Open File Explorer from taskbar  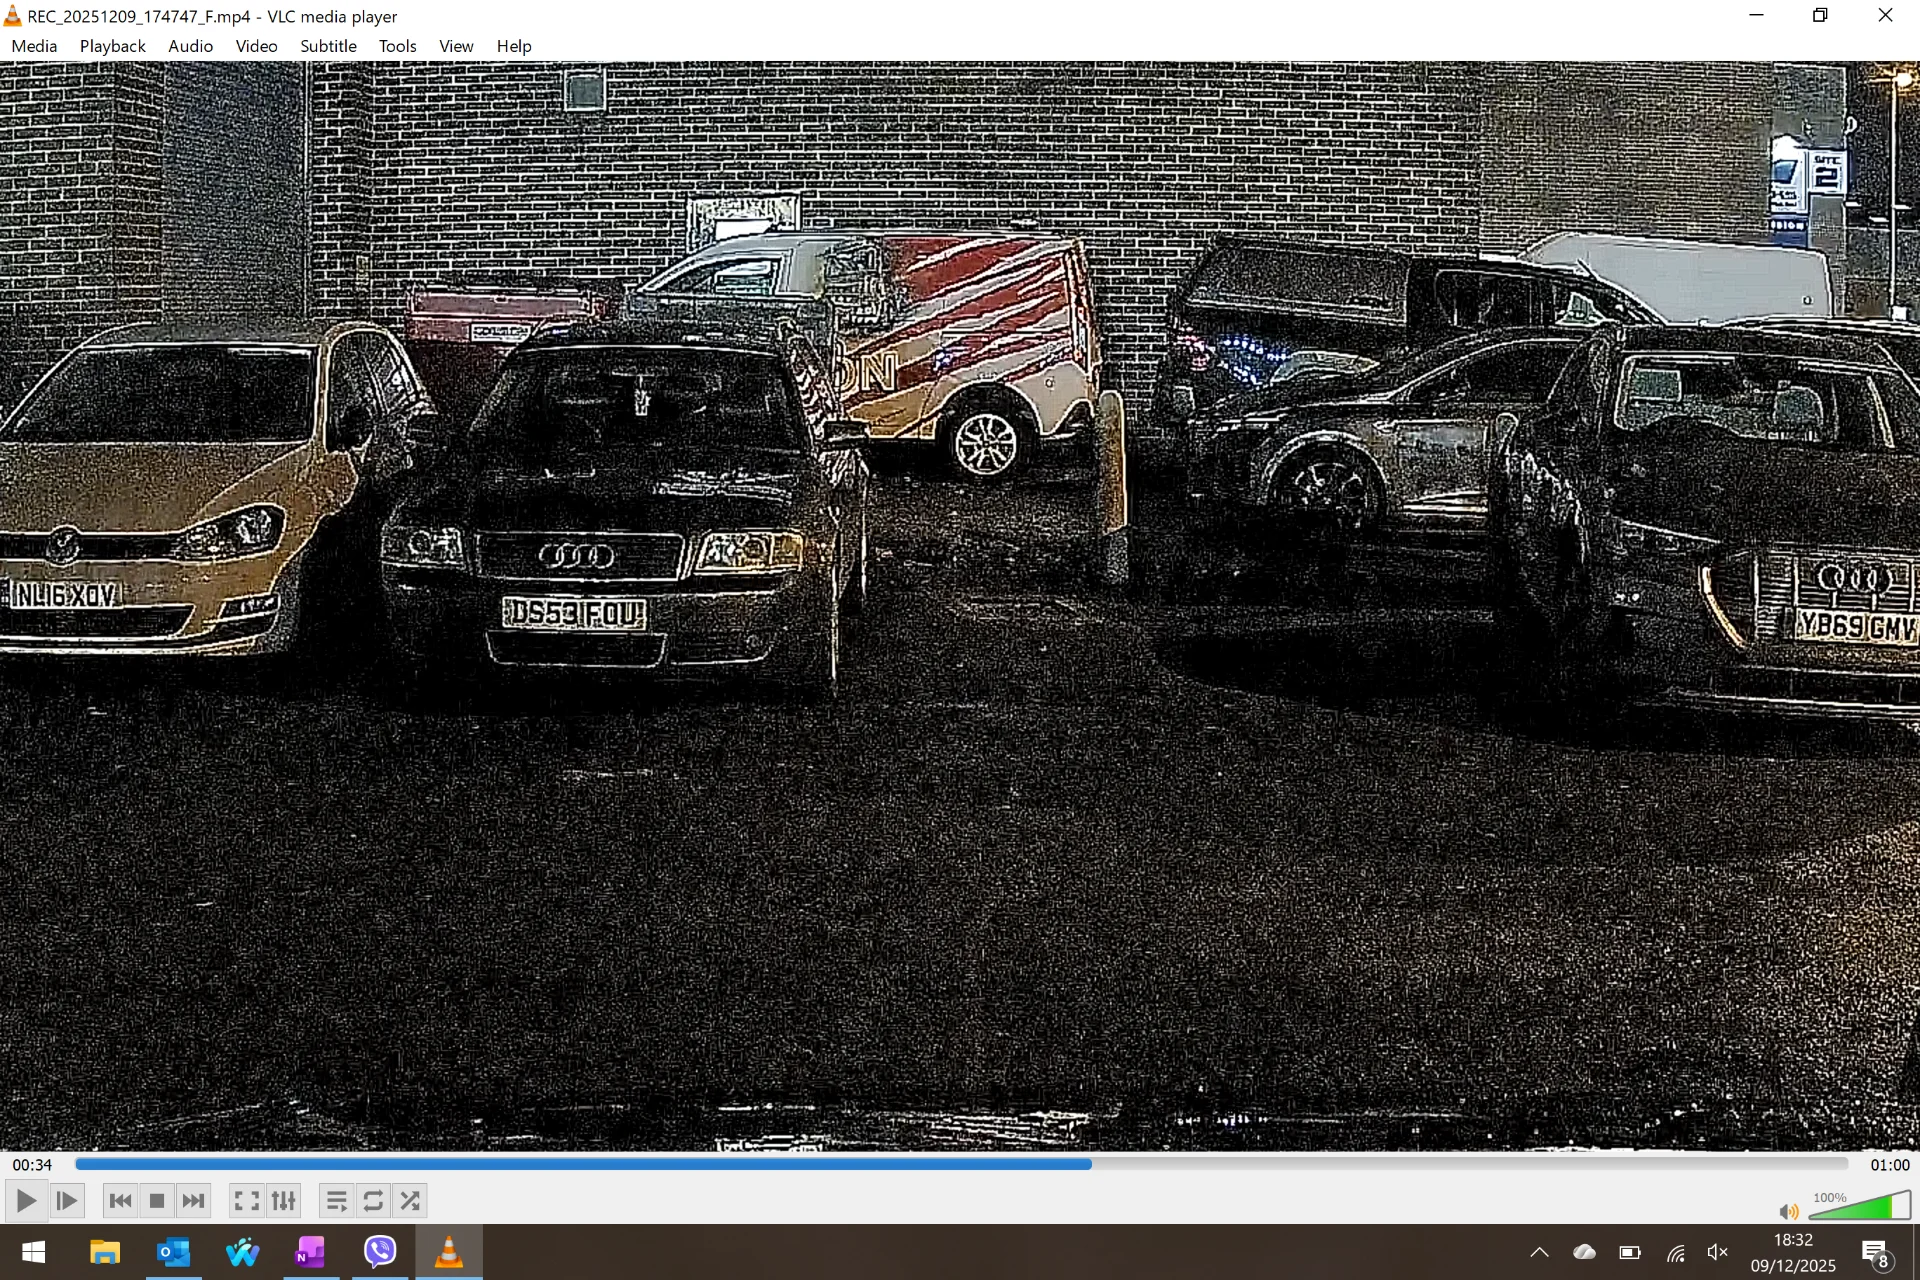pyautogui.click(x=105, y=1252)
